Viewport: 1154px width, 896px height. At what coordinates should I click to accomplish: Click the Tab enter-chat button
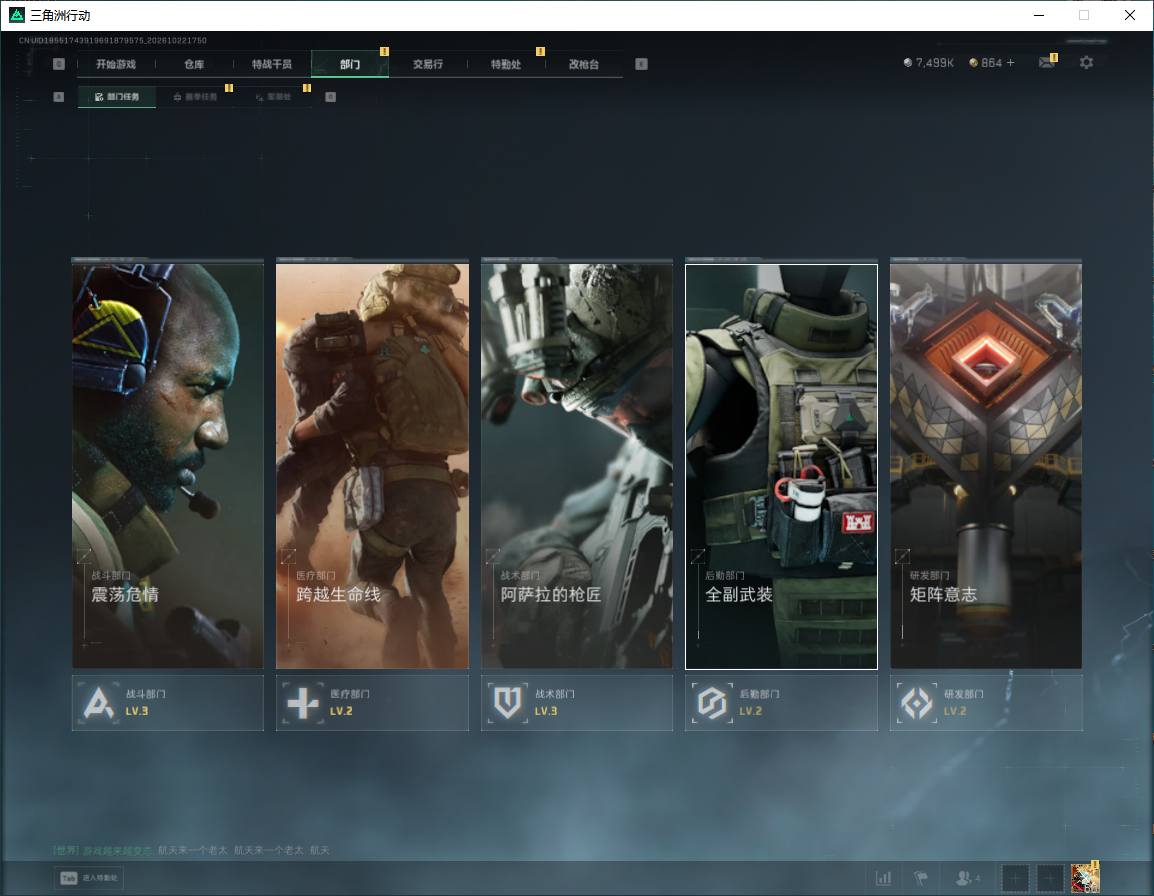coord(89,878)
